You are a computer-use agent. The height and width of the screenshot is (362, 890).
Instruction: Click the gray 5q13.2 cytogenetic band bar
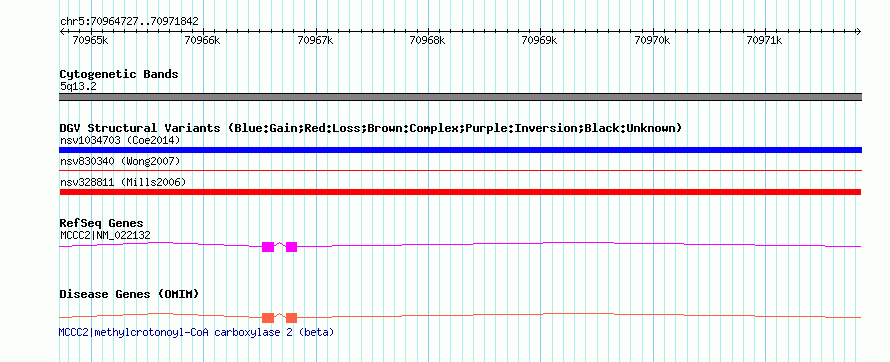coord(460,97)
